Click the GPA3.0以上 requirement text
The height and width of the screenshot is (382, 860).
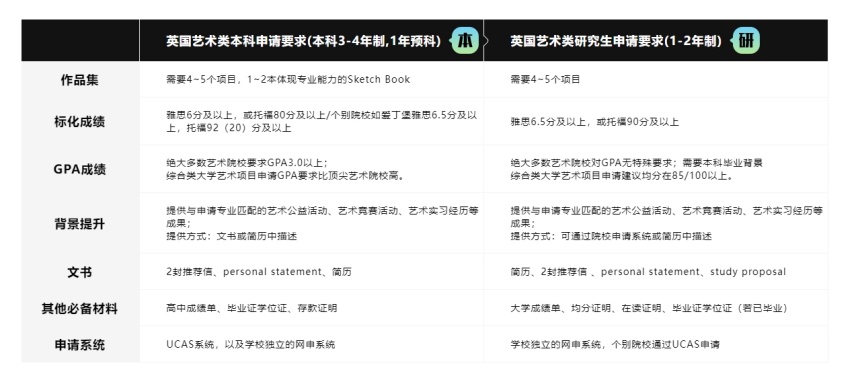[247, 162]
